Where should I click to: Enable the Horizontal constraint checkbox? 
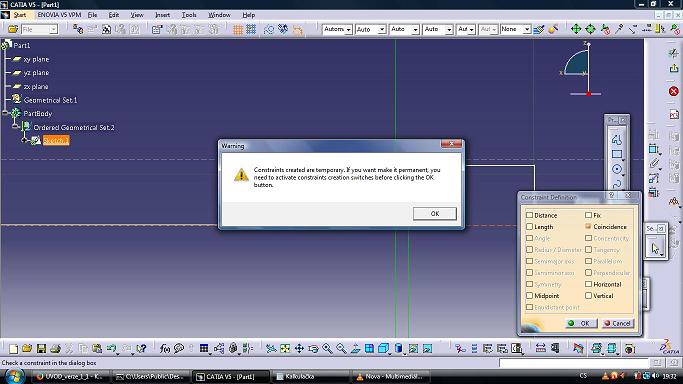(588, 284)
